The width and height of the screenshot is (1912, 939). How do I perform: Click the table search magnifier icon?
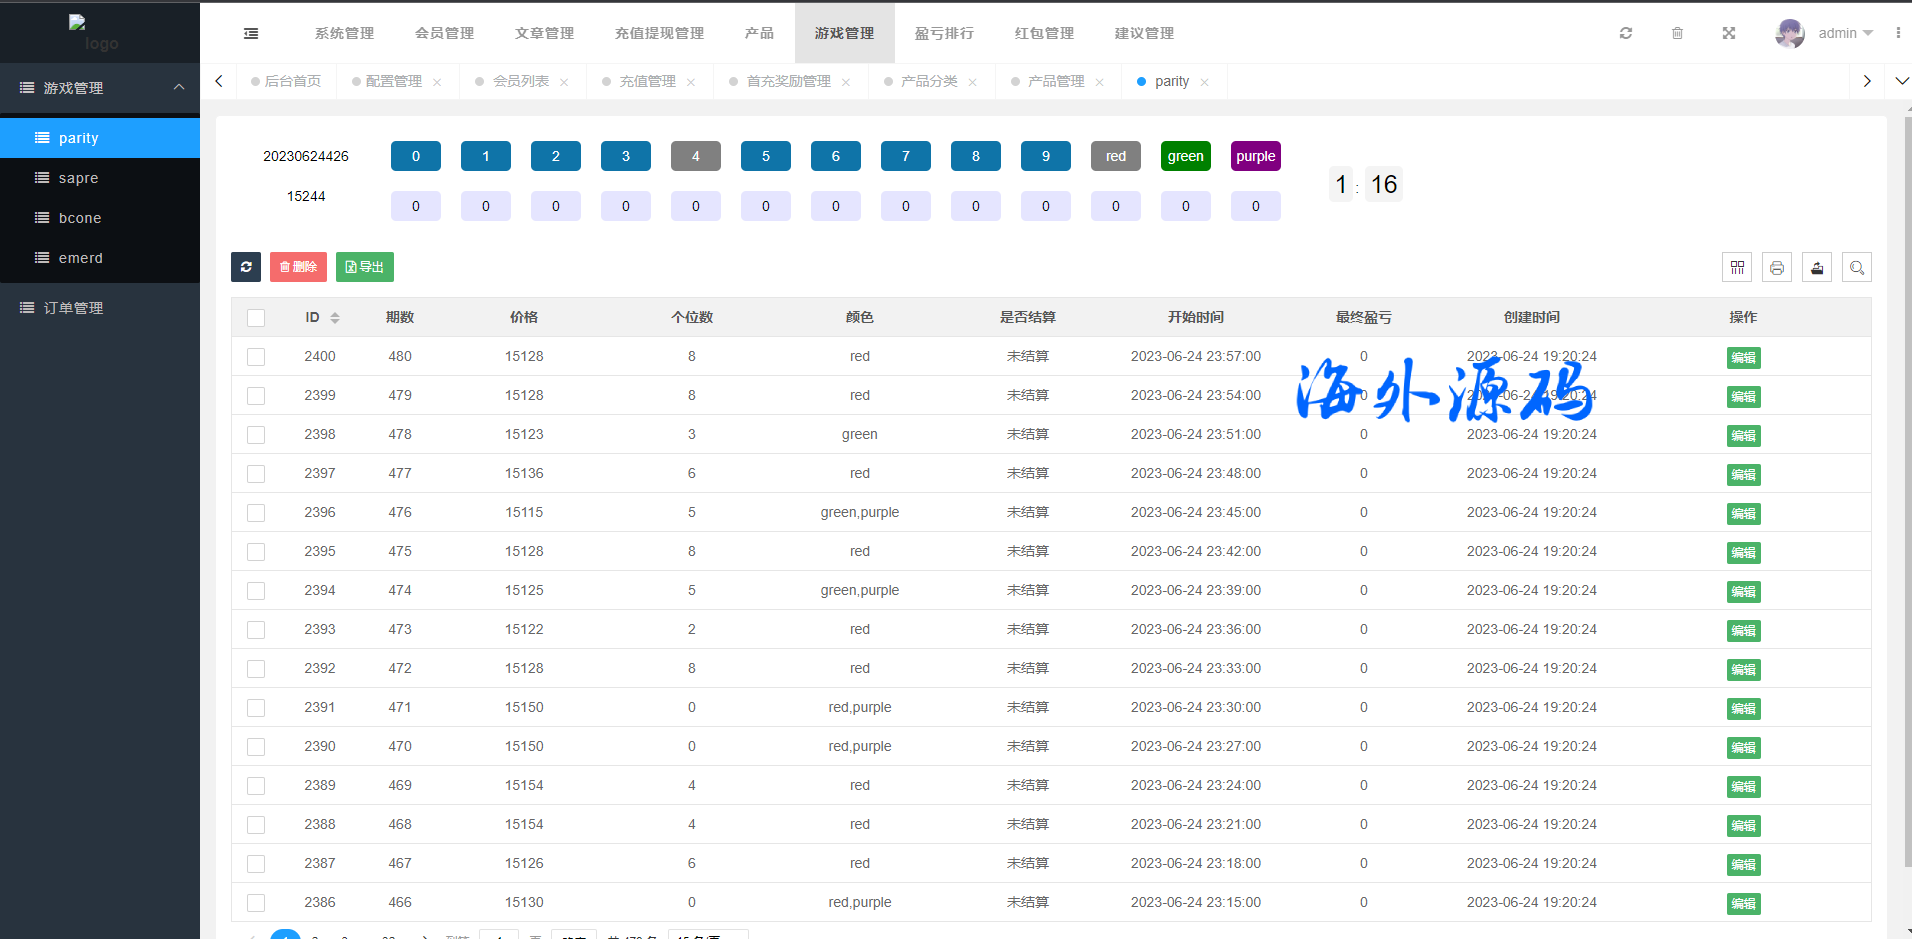point(1857,267)
